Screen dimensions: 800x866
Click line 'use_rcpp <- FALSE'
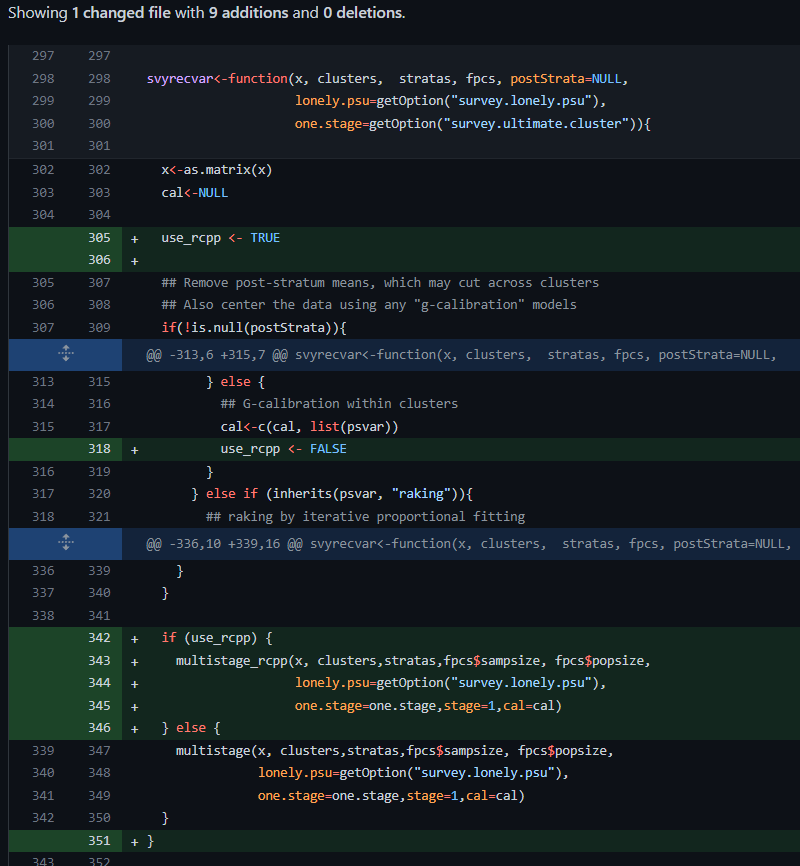point(283,449)
